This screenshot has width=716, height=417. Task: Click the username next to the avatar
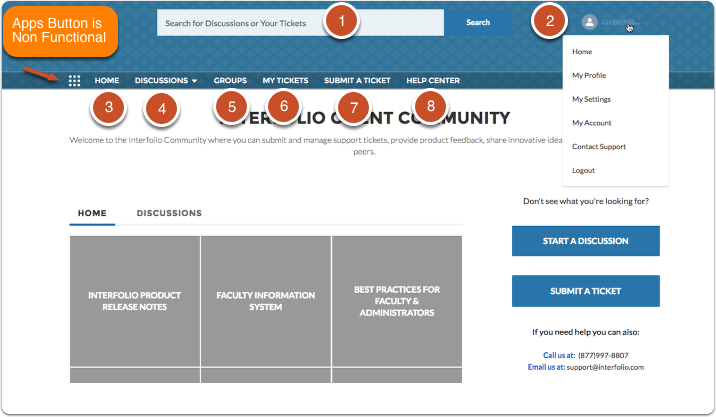click(x=621, y=22)
